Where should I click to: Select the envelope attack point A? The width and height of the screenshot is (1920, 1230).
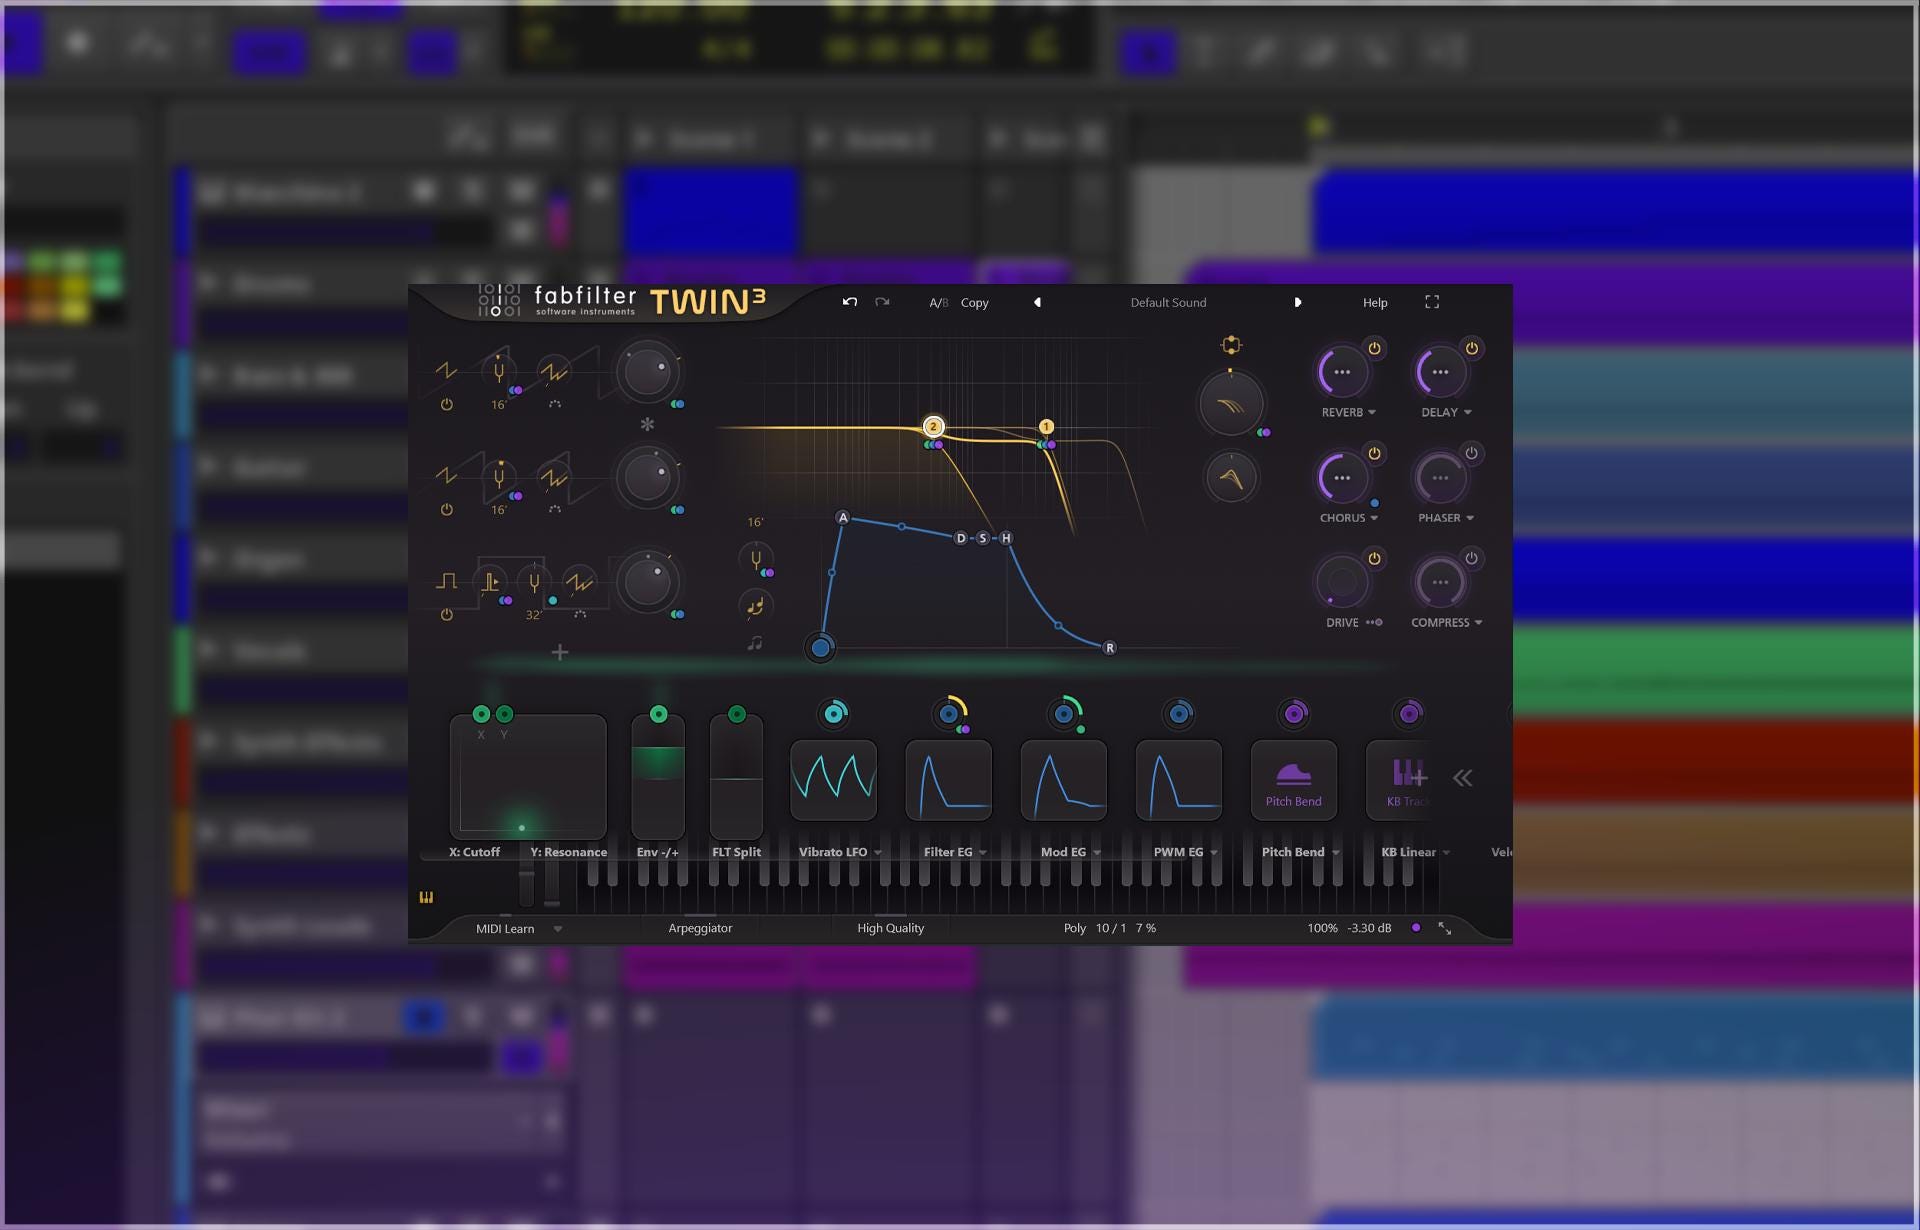(x=842, y=518)
